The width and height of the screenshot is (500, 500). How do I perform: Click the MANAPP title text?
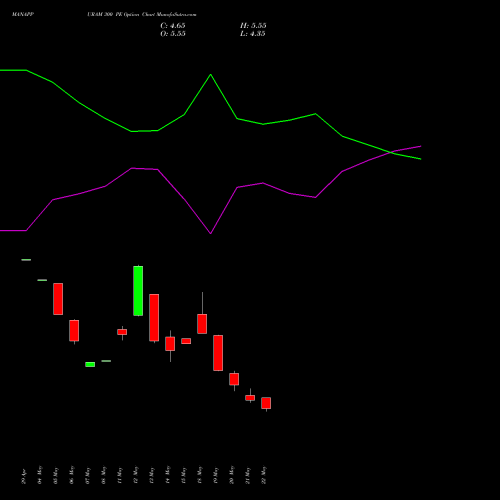click(x=23, y=14)
